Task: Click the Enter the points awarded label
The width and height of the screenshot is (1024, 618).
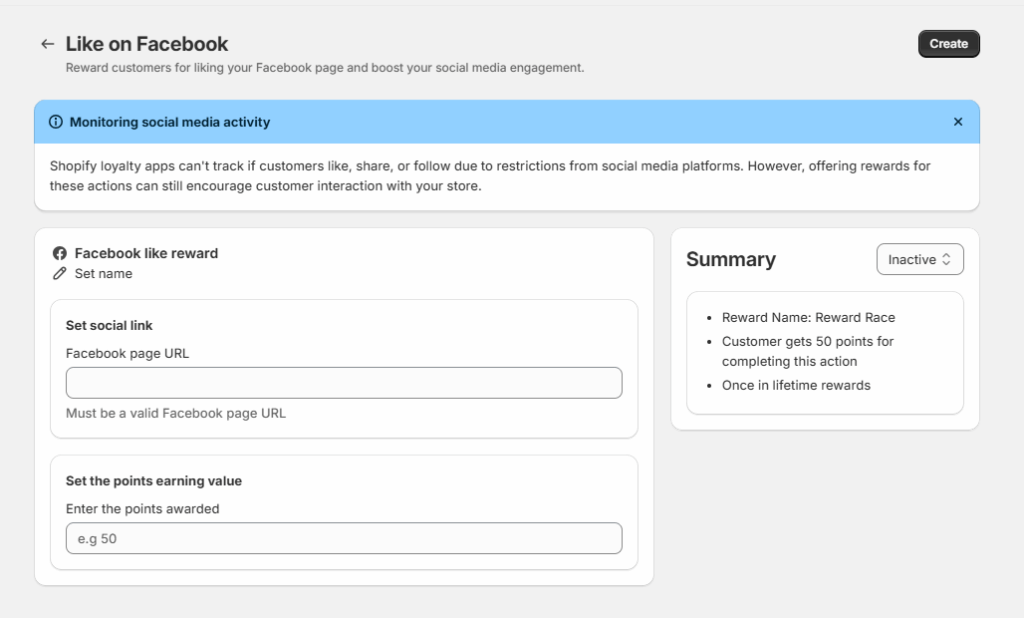Action: (x=142, y=509)
